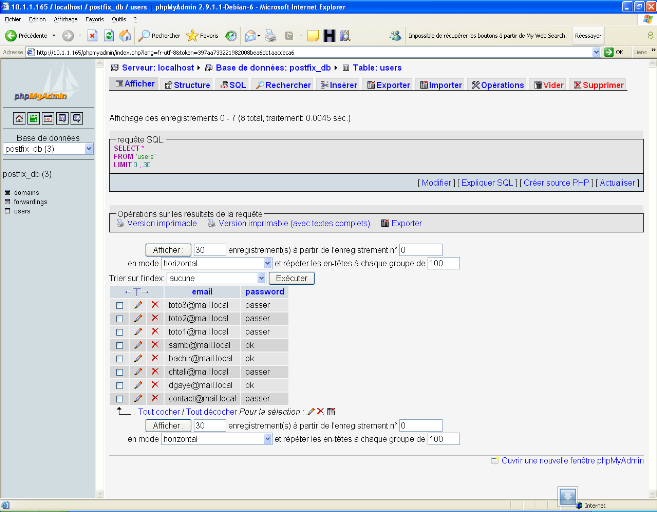
Task: Open the Exporter tab
Action: 388,85
